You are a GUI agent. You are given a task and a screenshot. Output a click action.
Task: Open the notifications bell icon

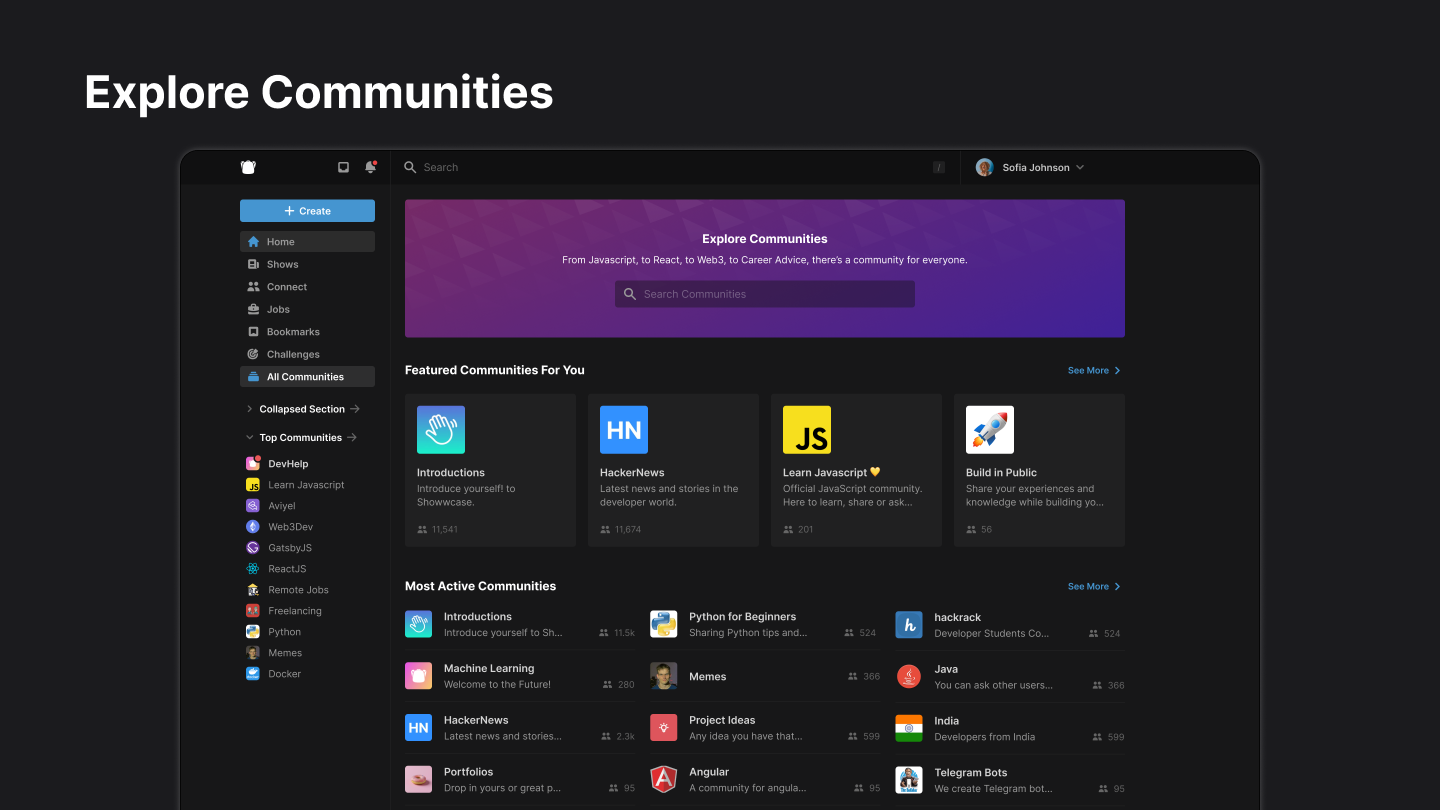pyautogui.click(x=371, y=167)
